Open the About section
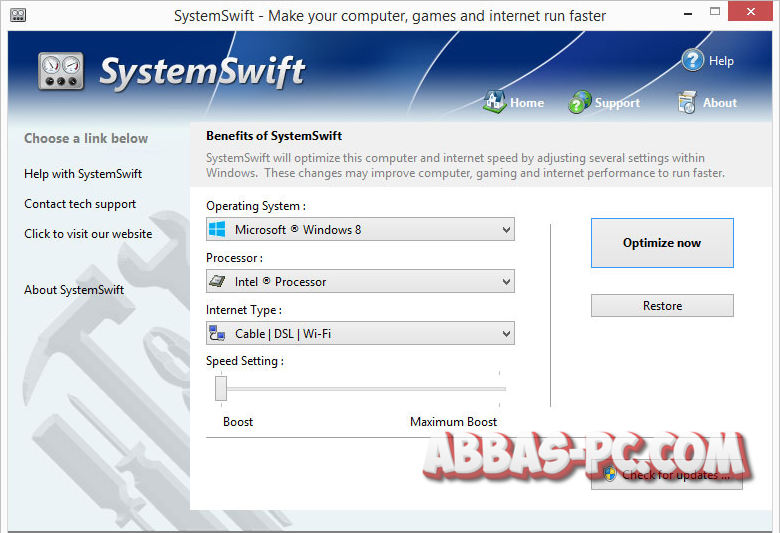This screenshot has height=533, width=780. pyautogui.click(x=719, y=103)
